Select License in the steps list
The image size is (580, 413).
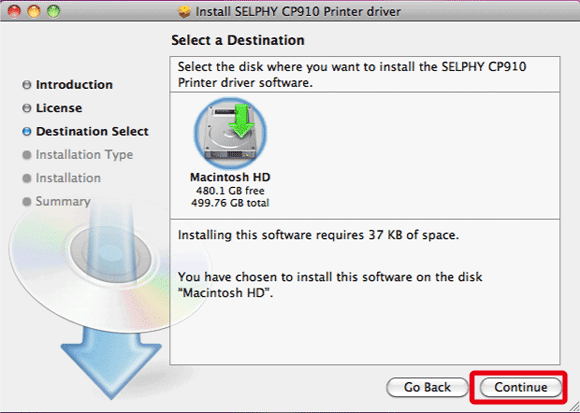(59, 108)
